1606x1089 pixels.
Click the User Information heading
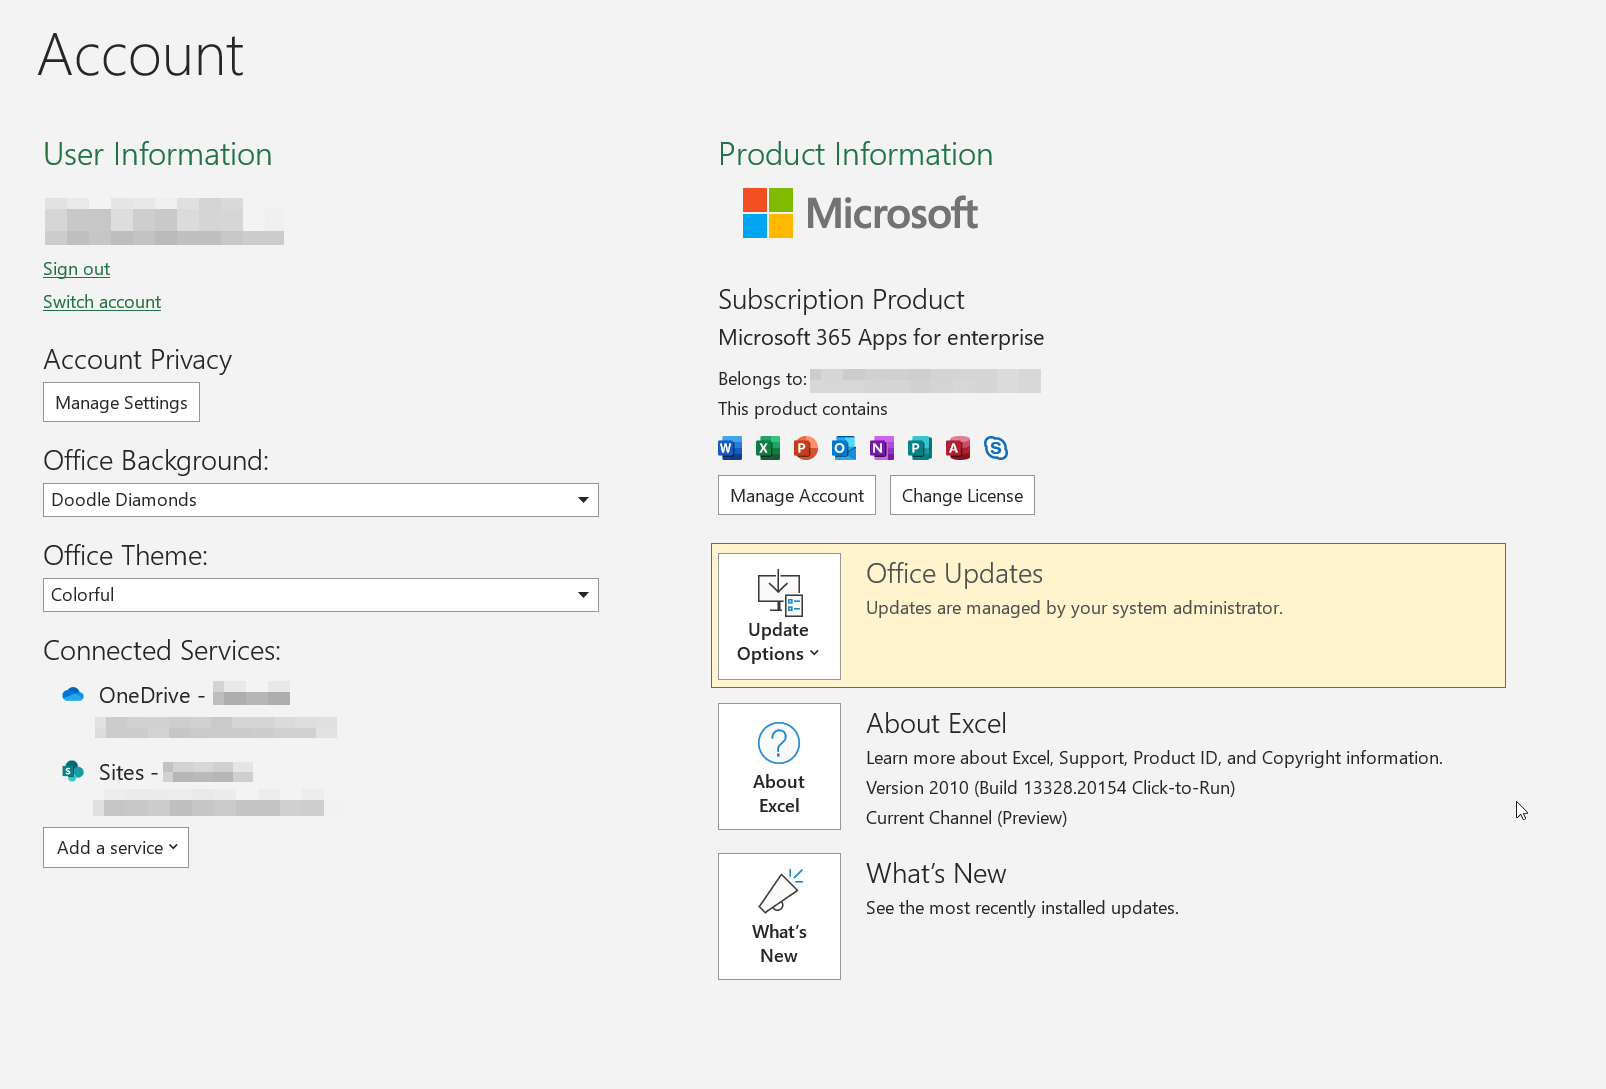click(157, 154)
